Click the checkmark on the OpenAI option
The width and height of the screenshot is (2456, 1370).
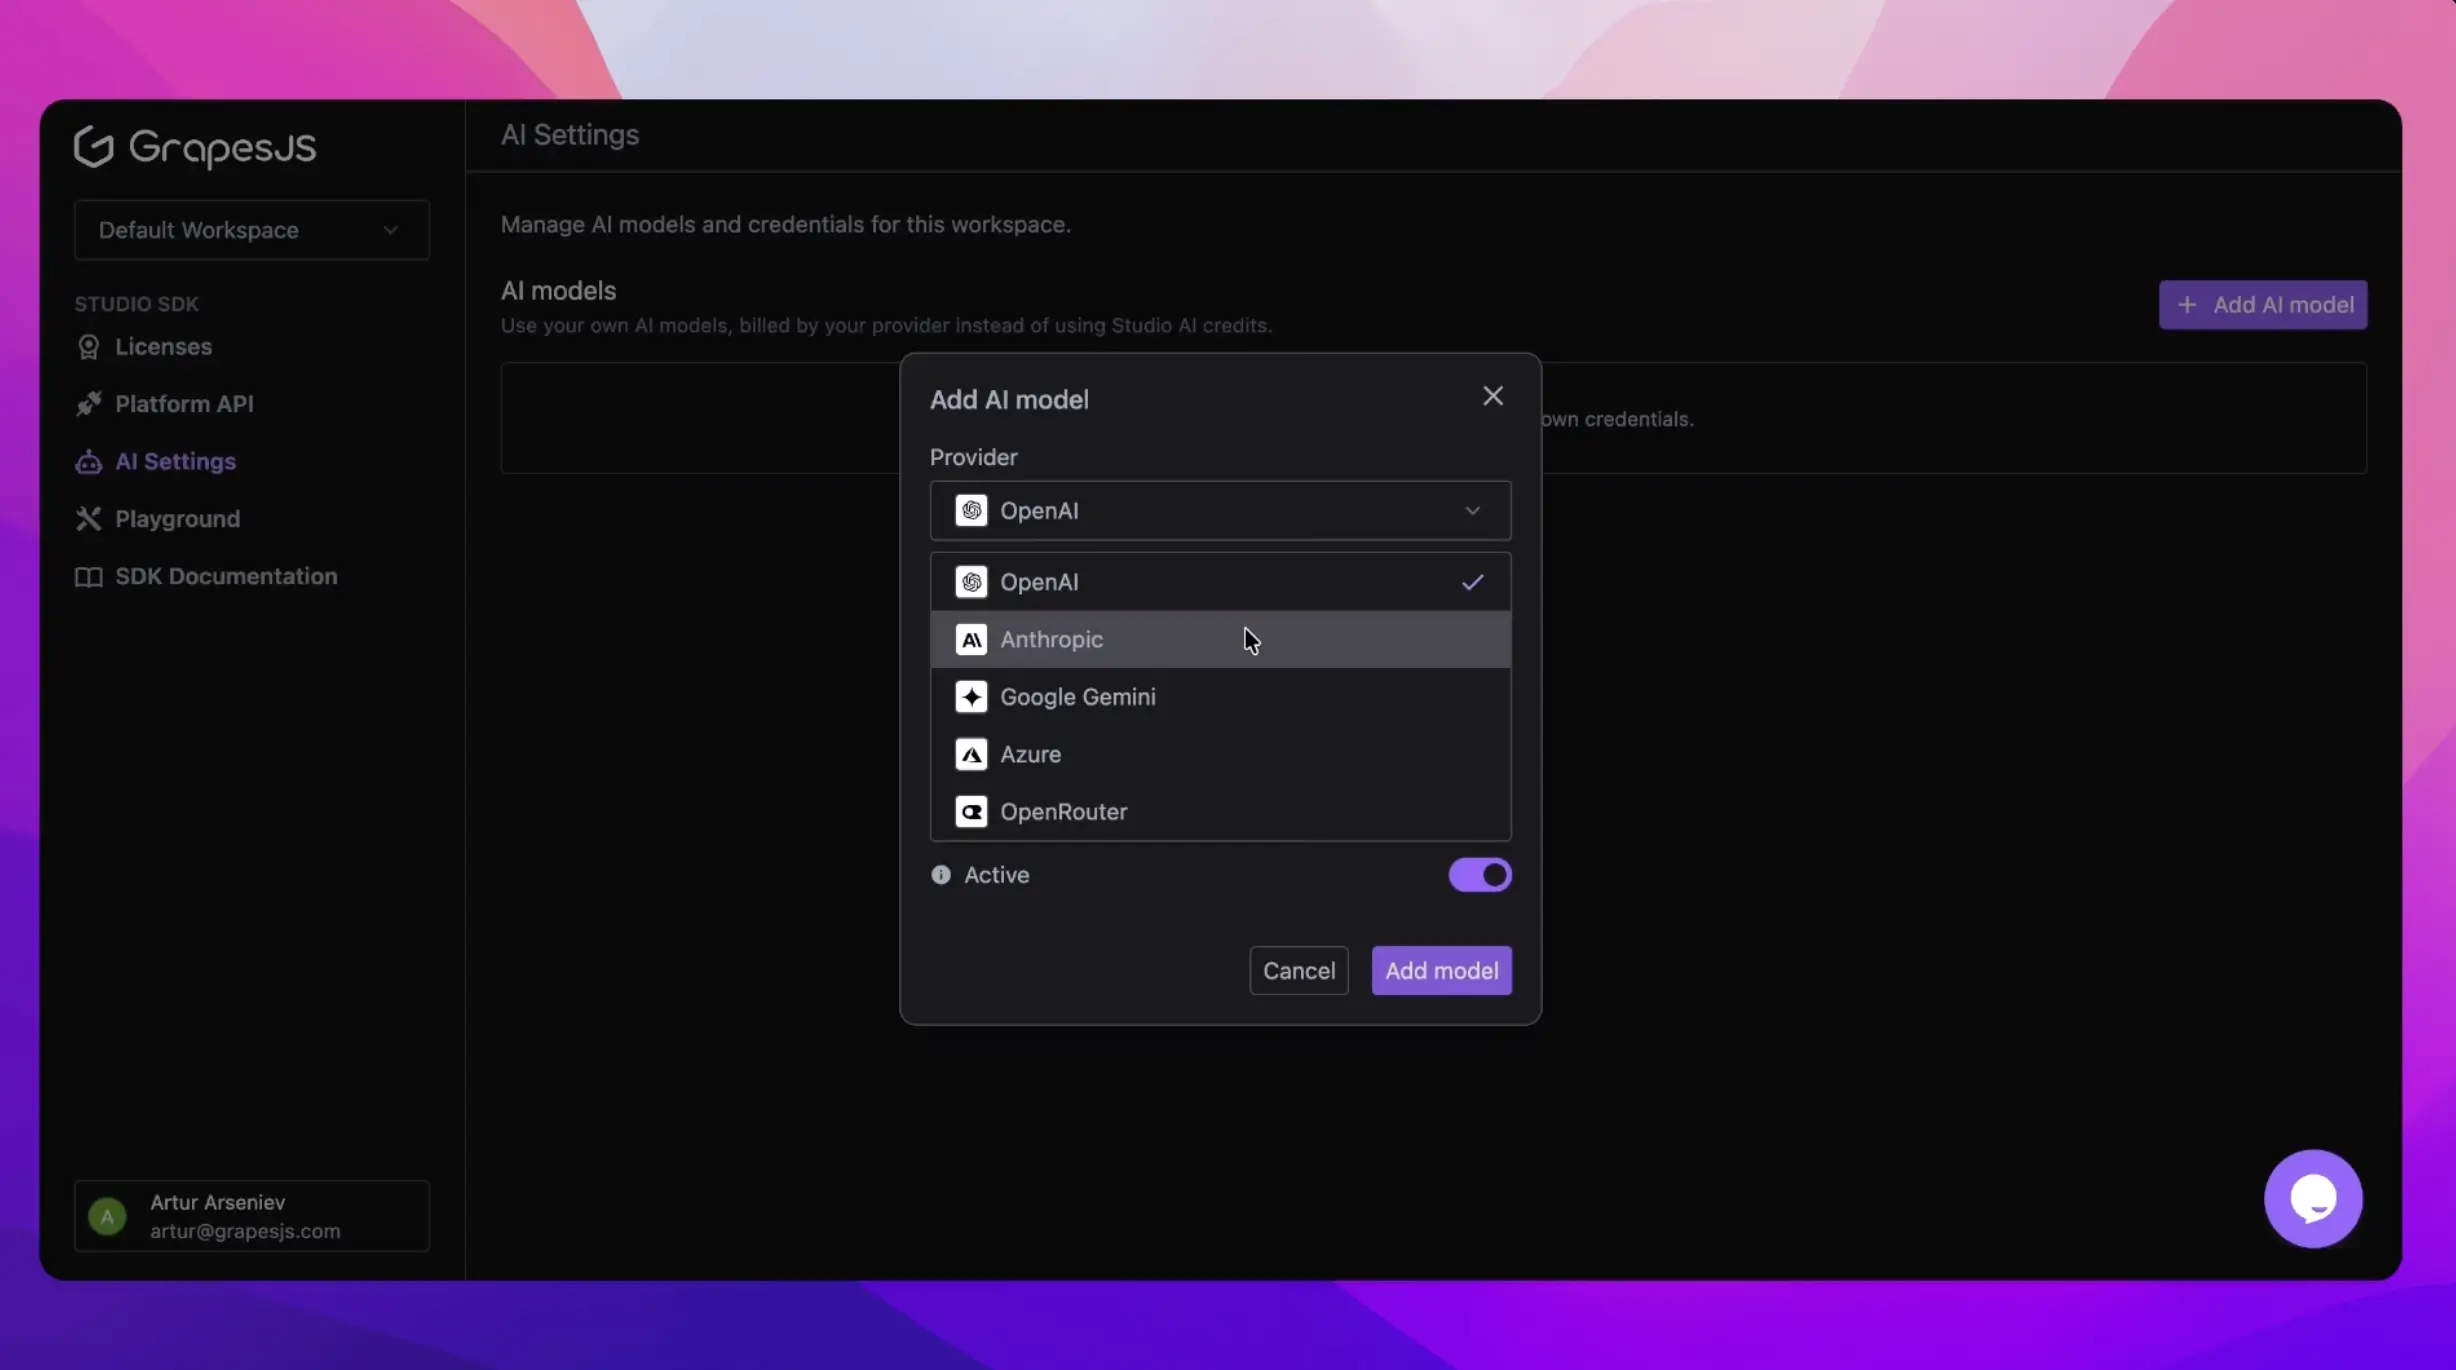point(1472,582)
